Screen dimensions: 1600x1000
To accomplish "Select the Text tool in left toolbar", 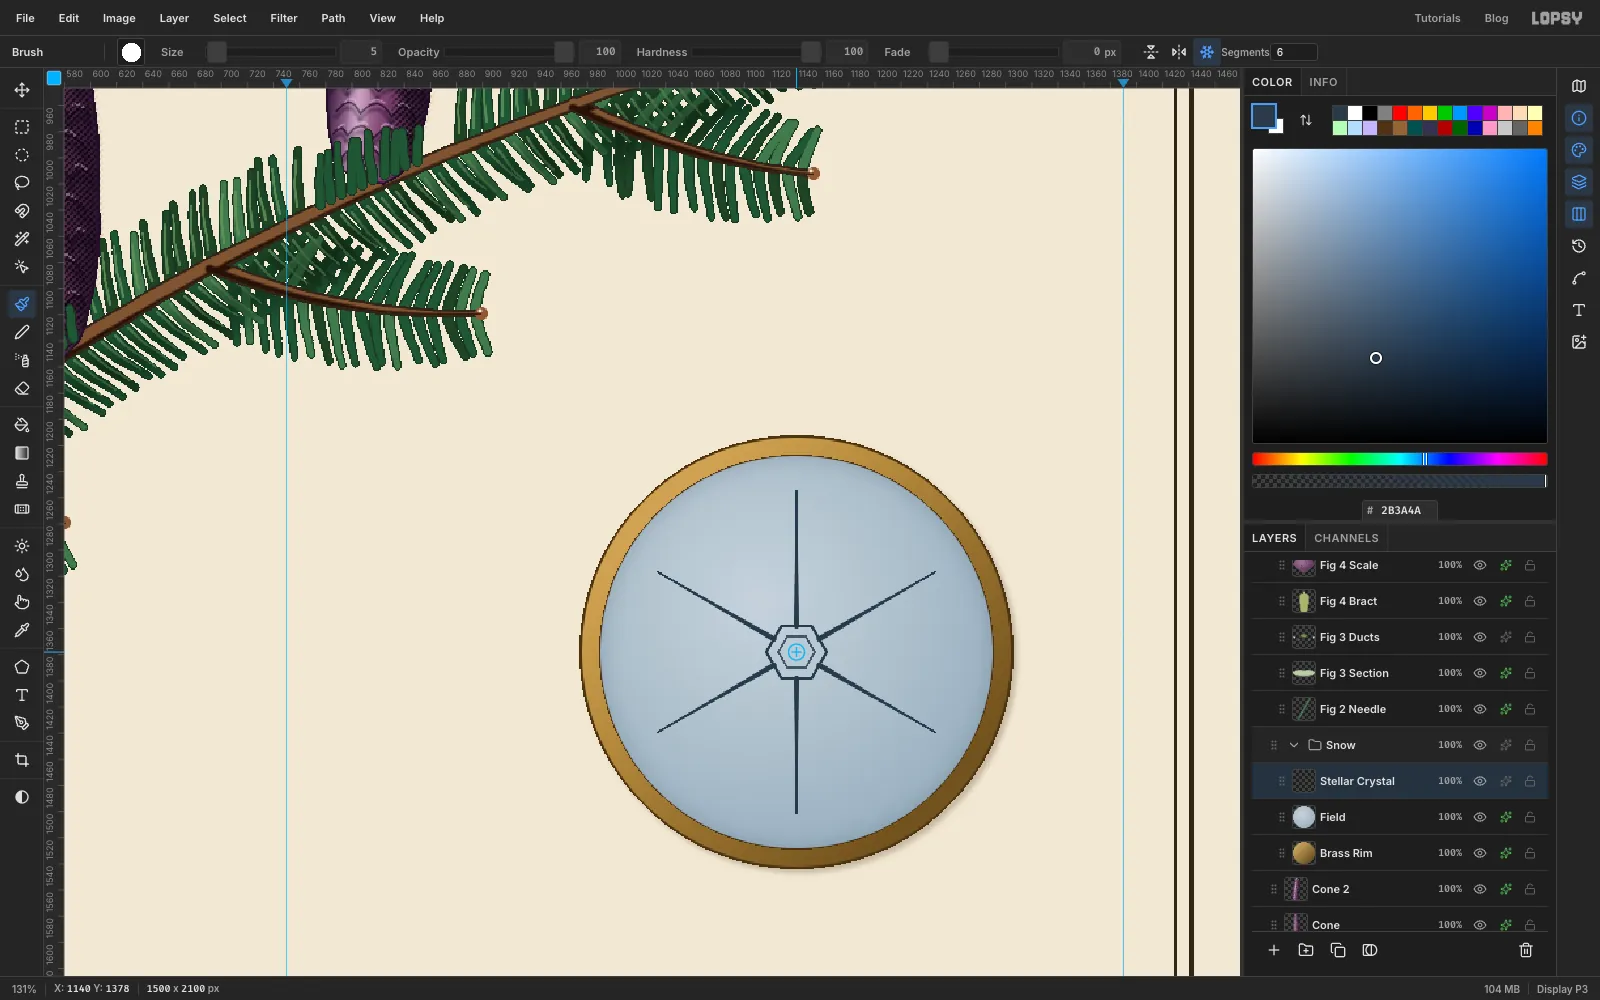I will tap(22, 695).
